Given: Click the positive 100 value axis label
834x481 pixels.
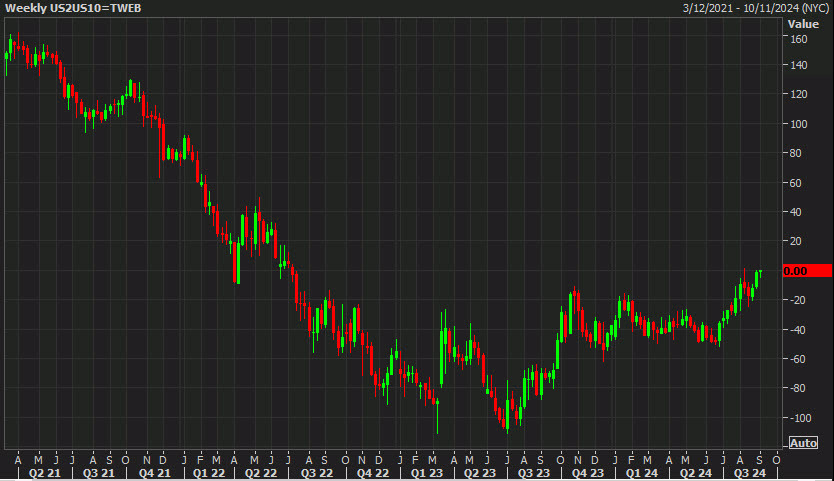Looking at the screenshot, I should pos(799,124).
